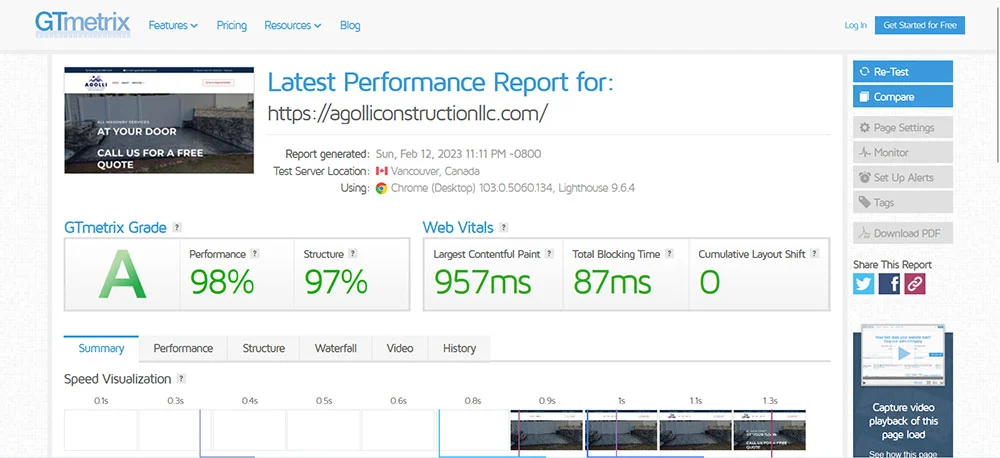Click the Compare button

[x=902, y=97]
